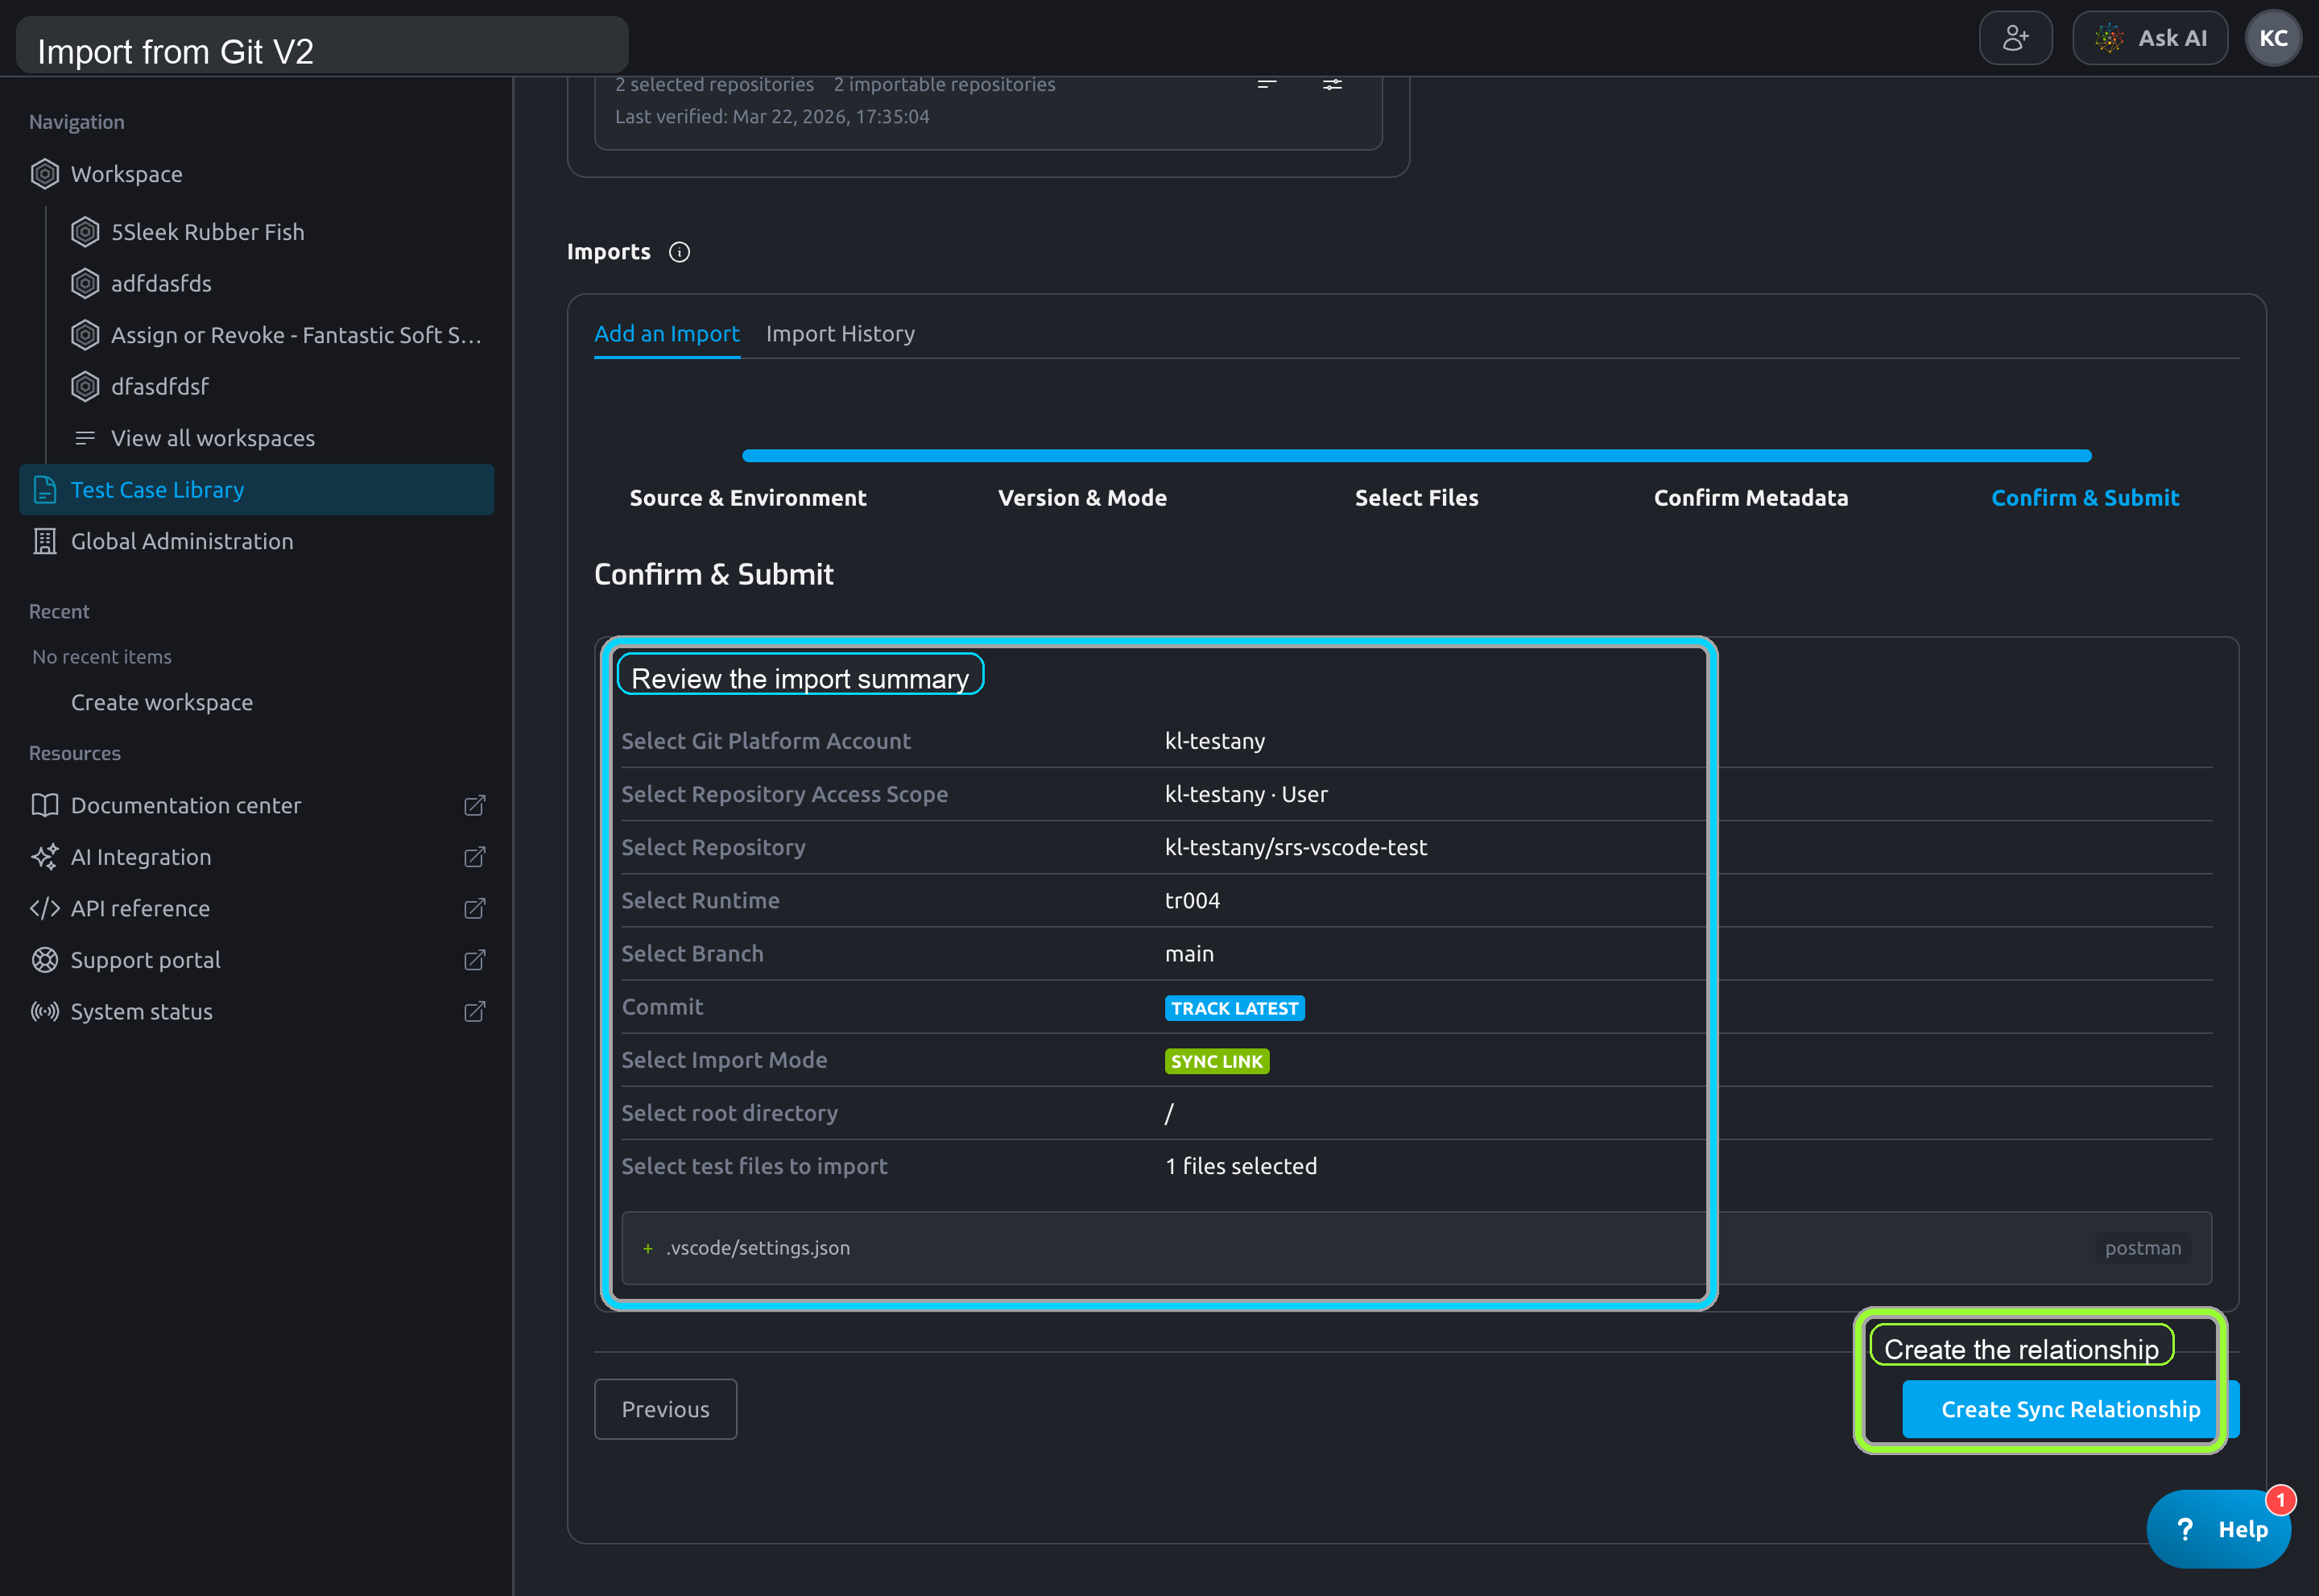This screenshot has height=1596, width=2319.
Task: Open Documentation center external link icon
Action: (x=475, y=805)
